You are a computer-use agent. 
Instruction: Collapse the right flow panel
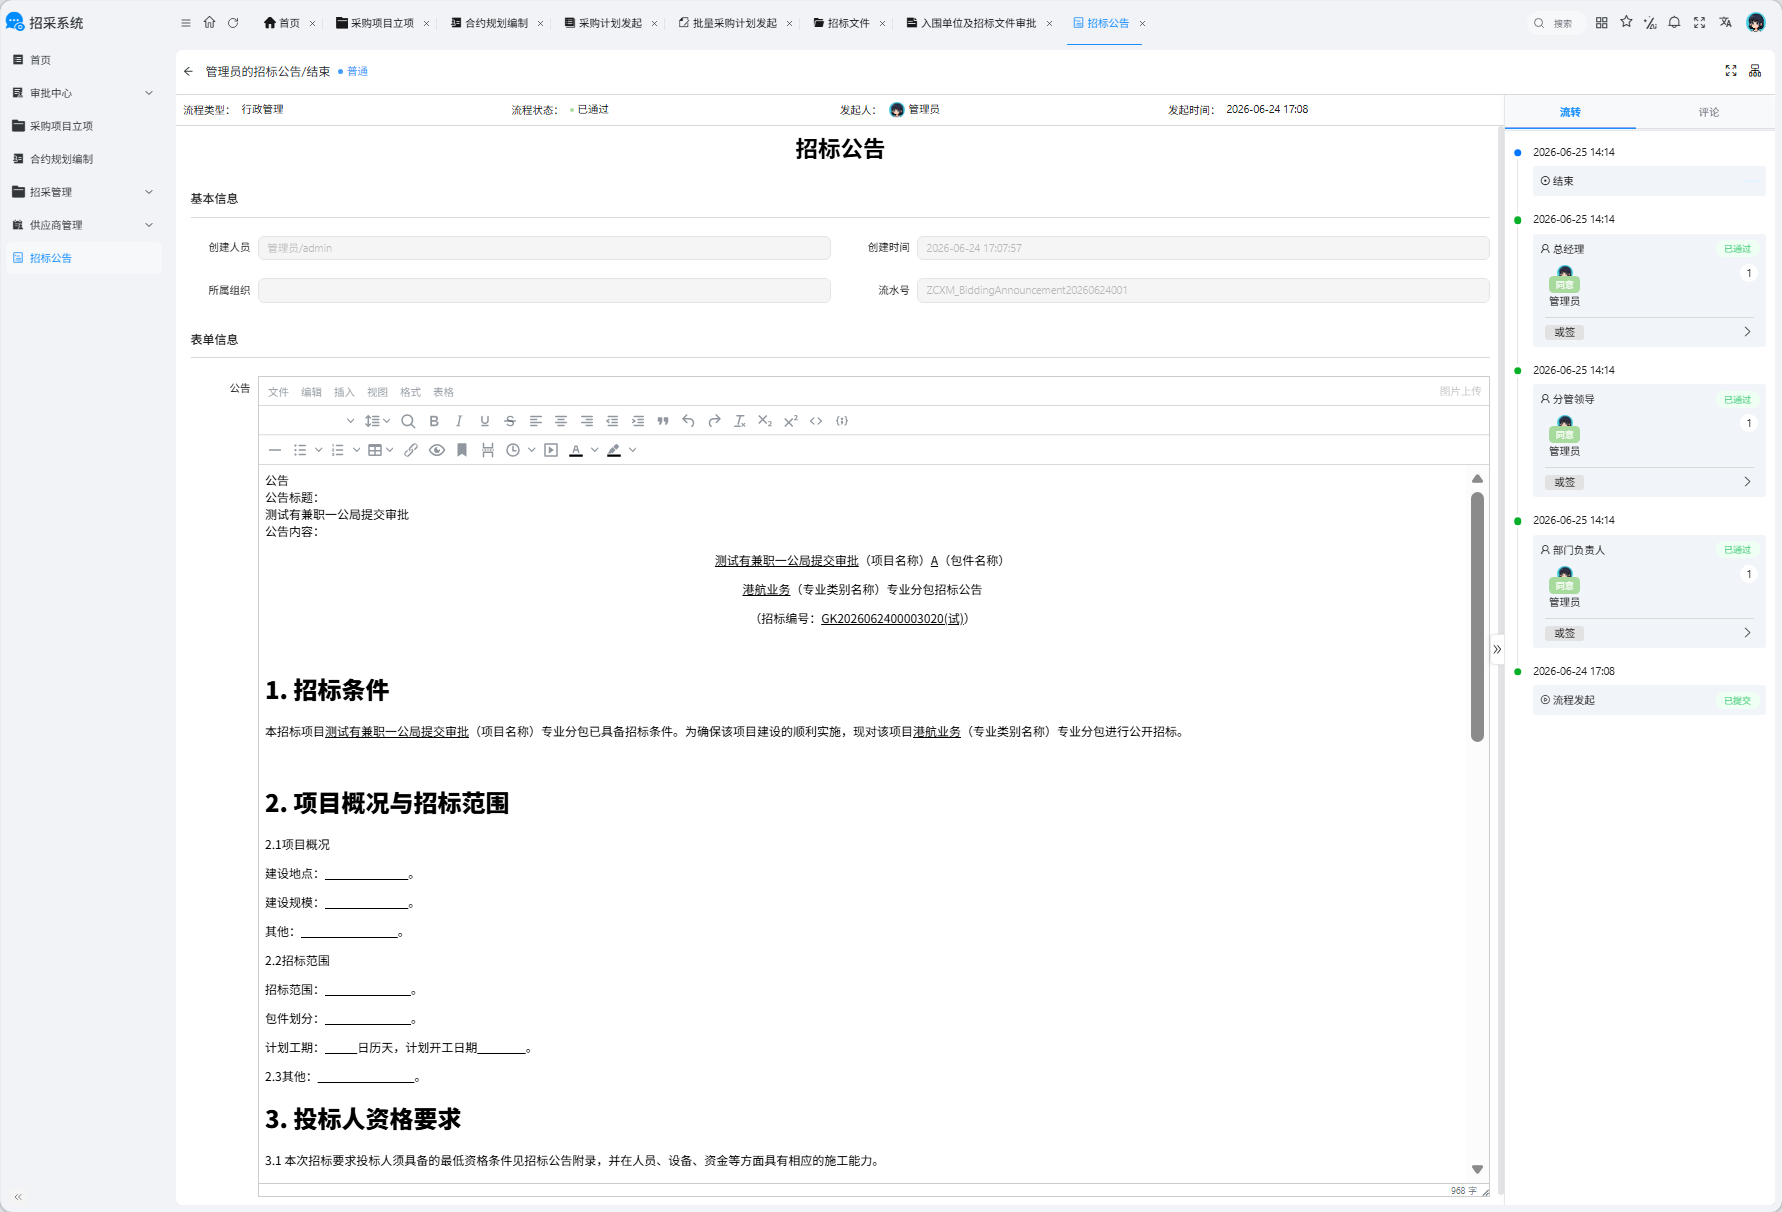click(x=1497, y=649)
